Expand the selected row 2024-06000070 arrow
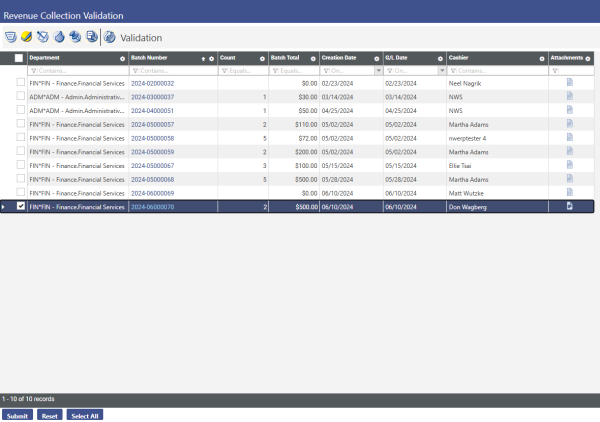600x422 pixels. pos(3,207)
